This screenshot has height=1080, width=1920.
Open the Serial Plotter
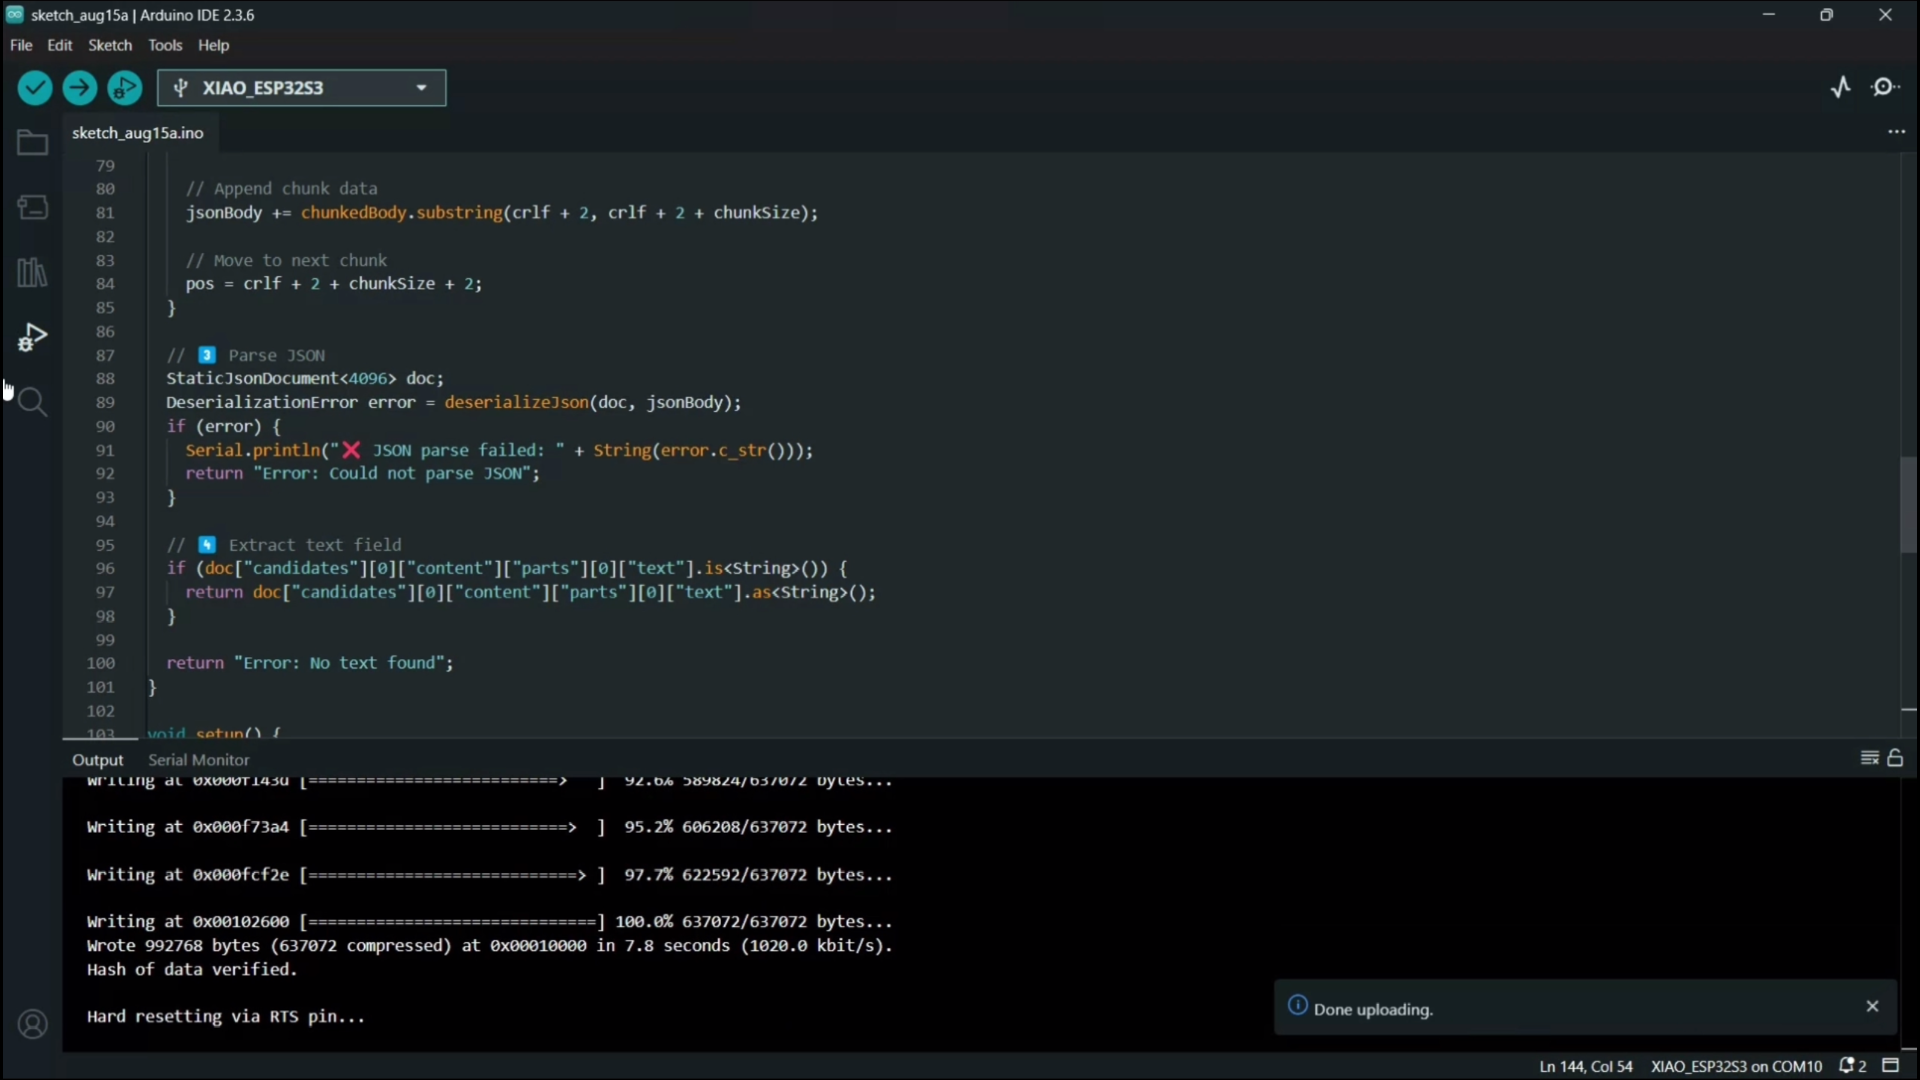(x=1841, y=88)
